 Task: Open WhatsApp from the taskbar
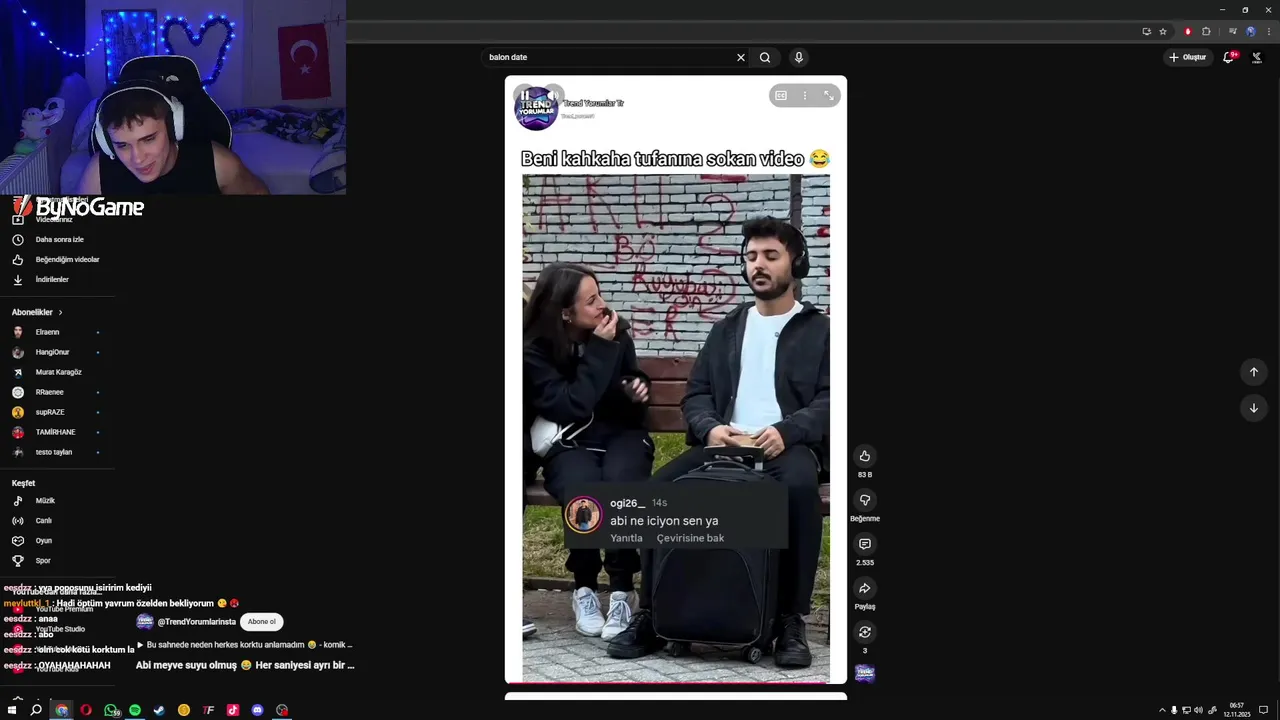click(x=110, y=710)
